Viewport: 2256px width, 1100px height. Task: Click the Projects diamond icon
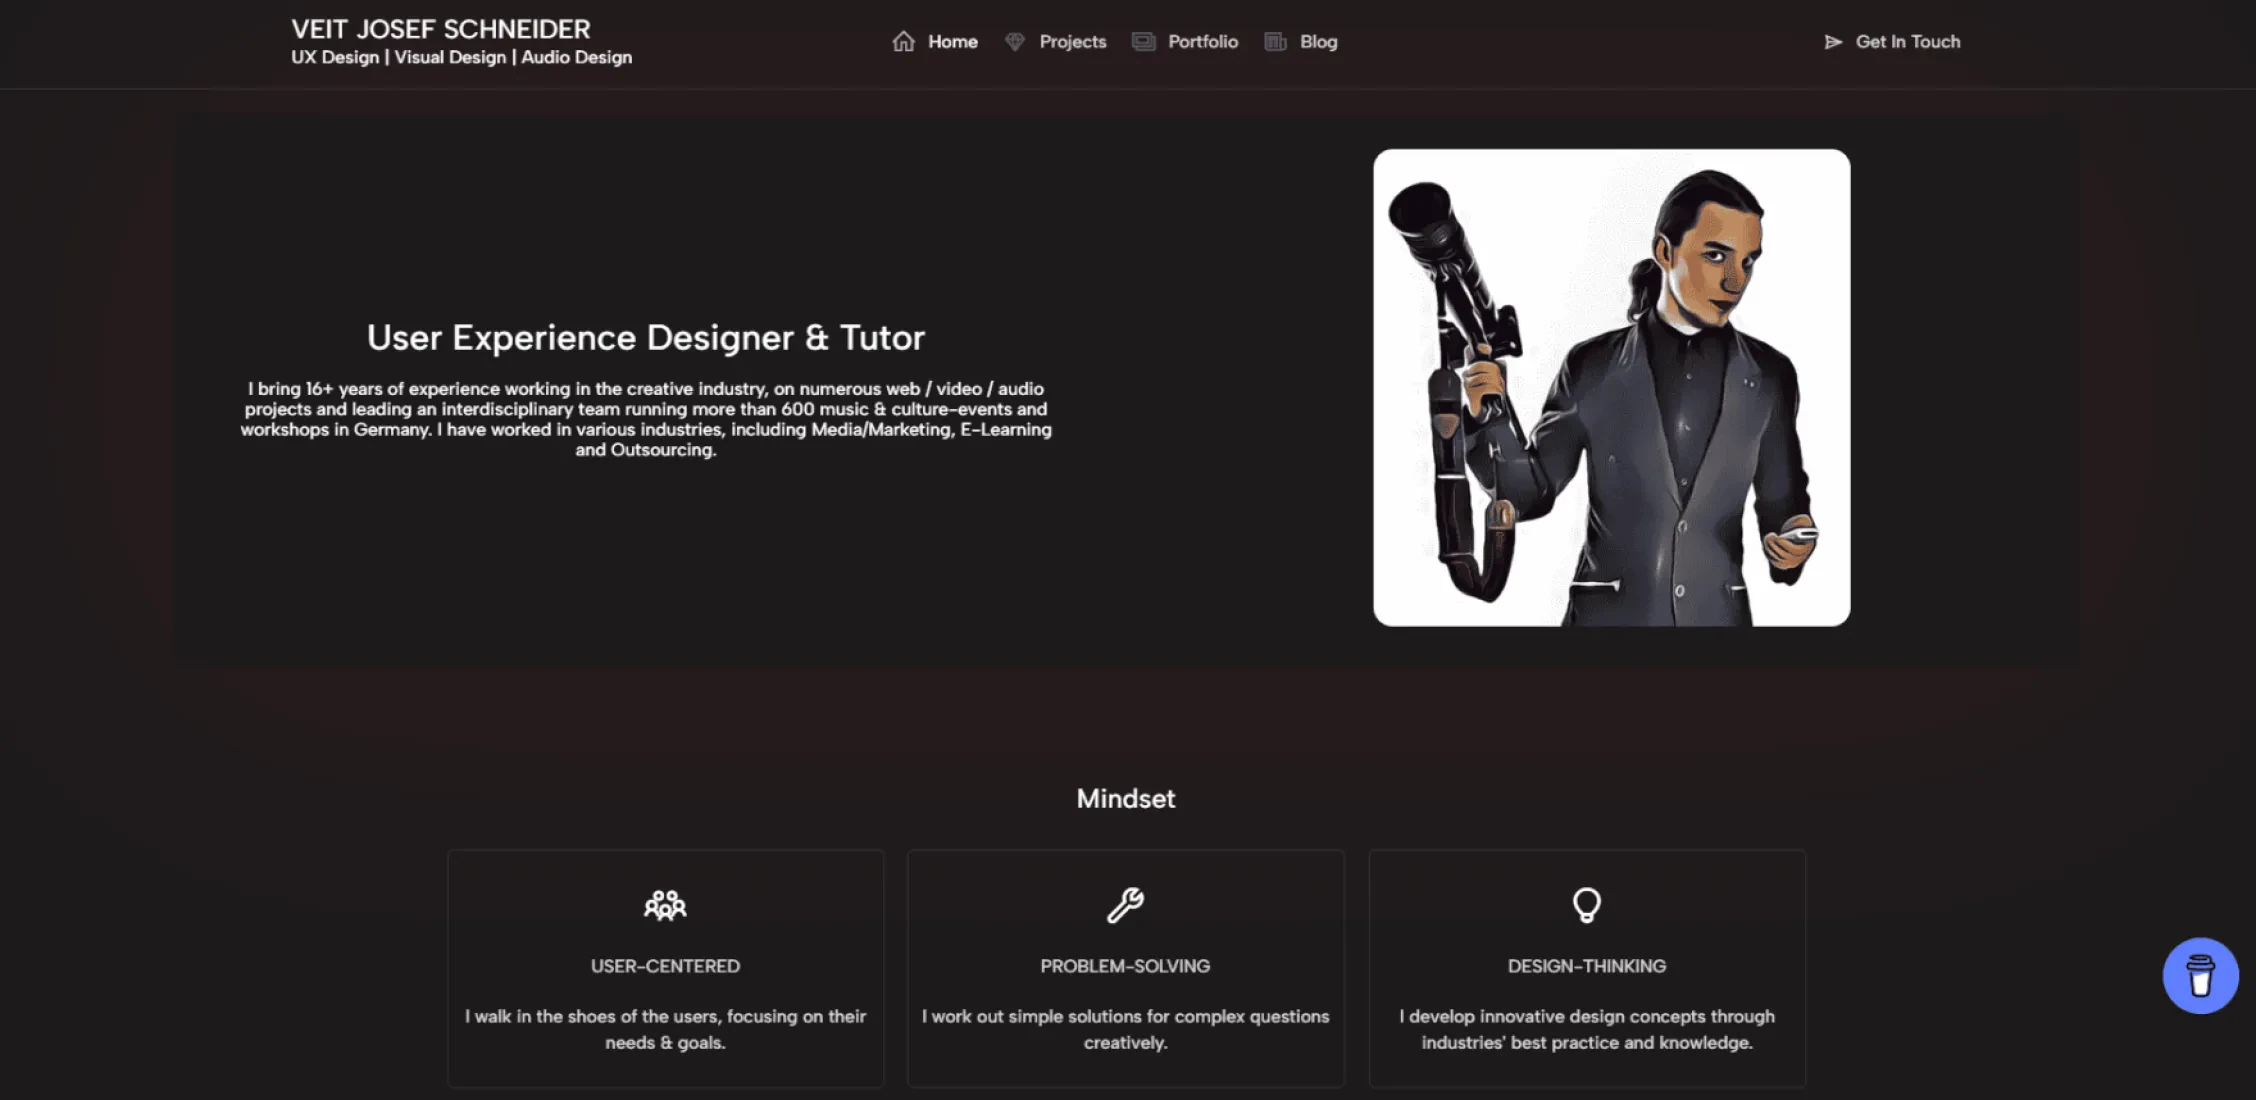(x=1015, y=42)
